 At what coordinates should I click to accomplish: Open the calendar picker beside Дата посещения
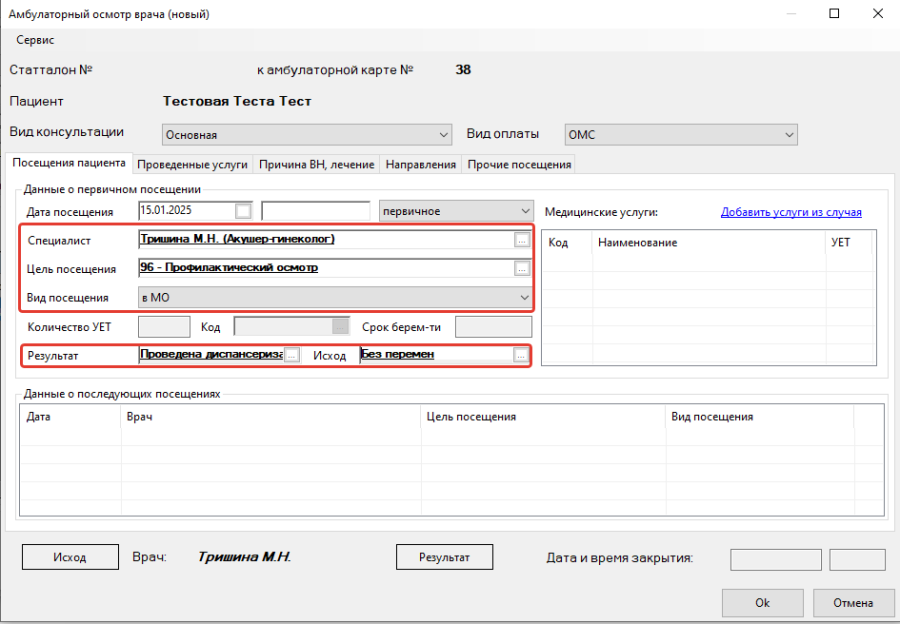[243, 211]
